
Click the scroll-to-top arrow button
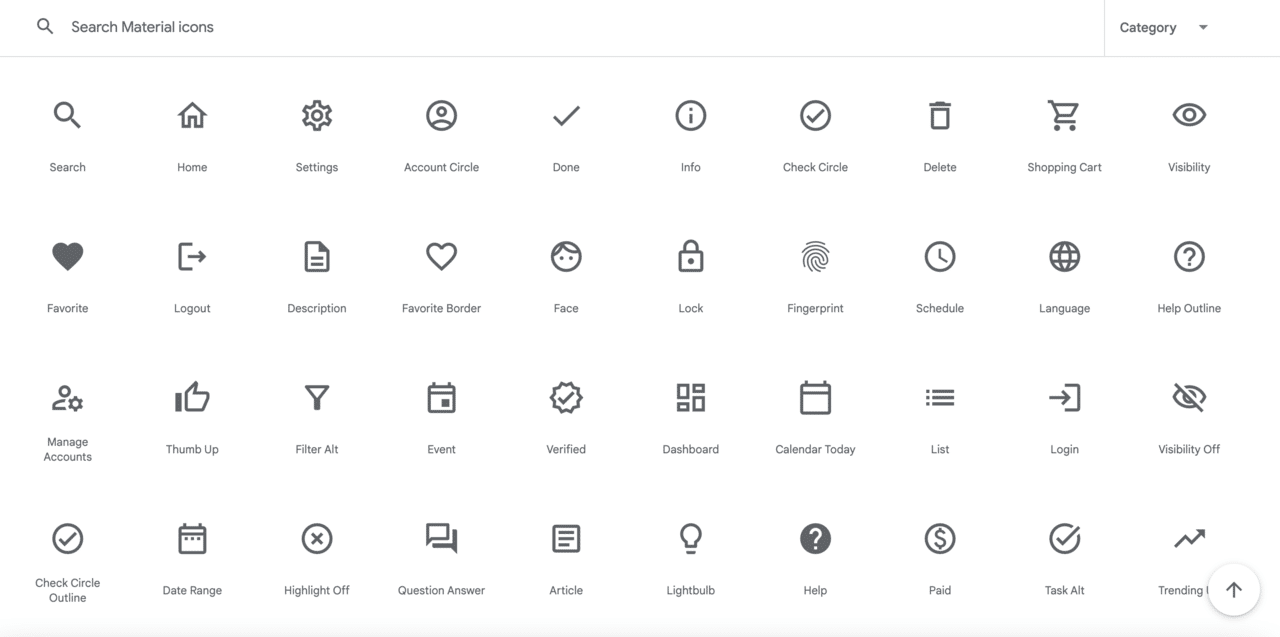tap(1233, 589)
